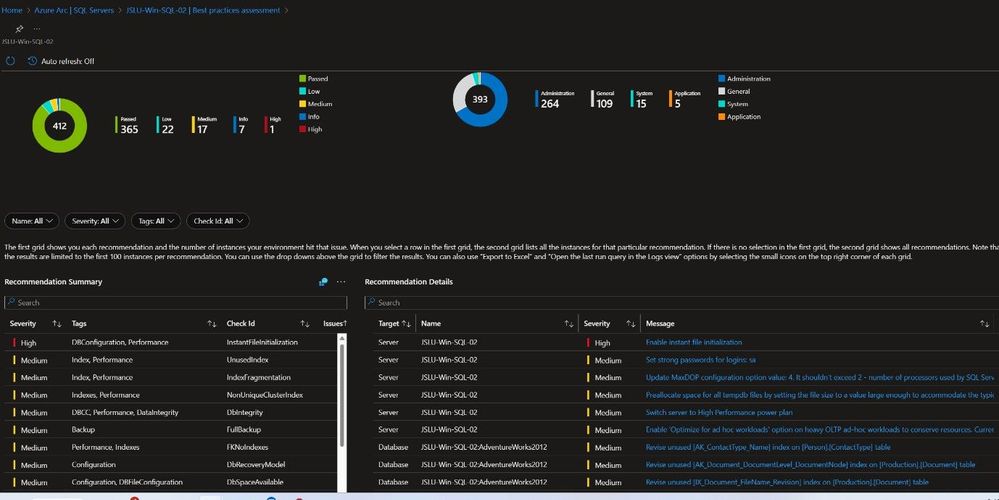
Task: Click the refresh icon in the command bar
Action: (10, 61)
